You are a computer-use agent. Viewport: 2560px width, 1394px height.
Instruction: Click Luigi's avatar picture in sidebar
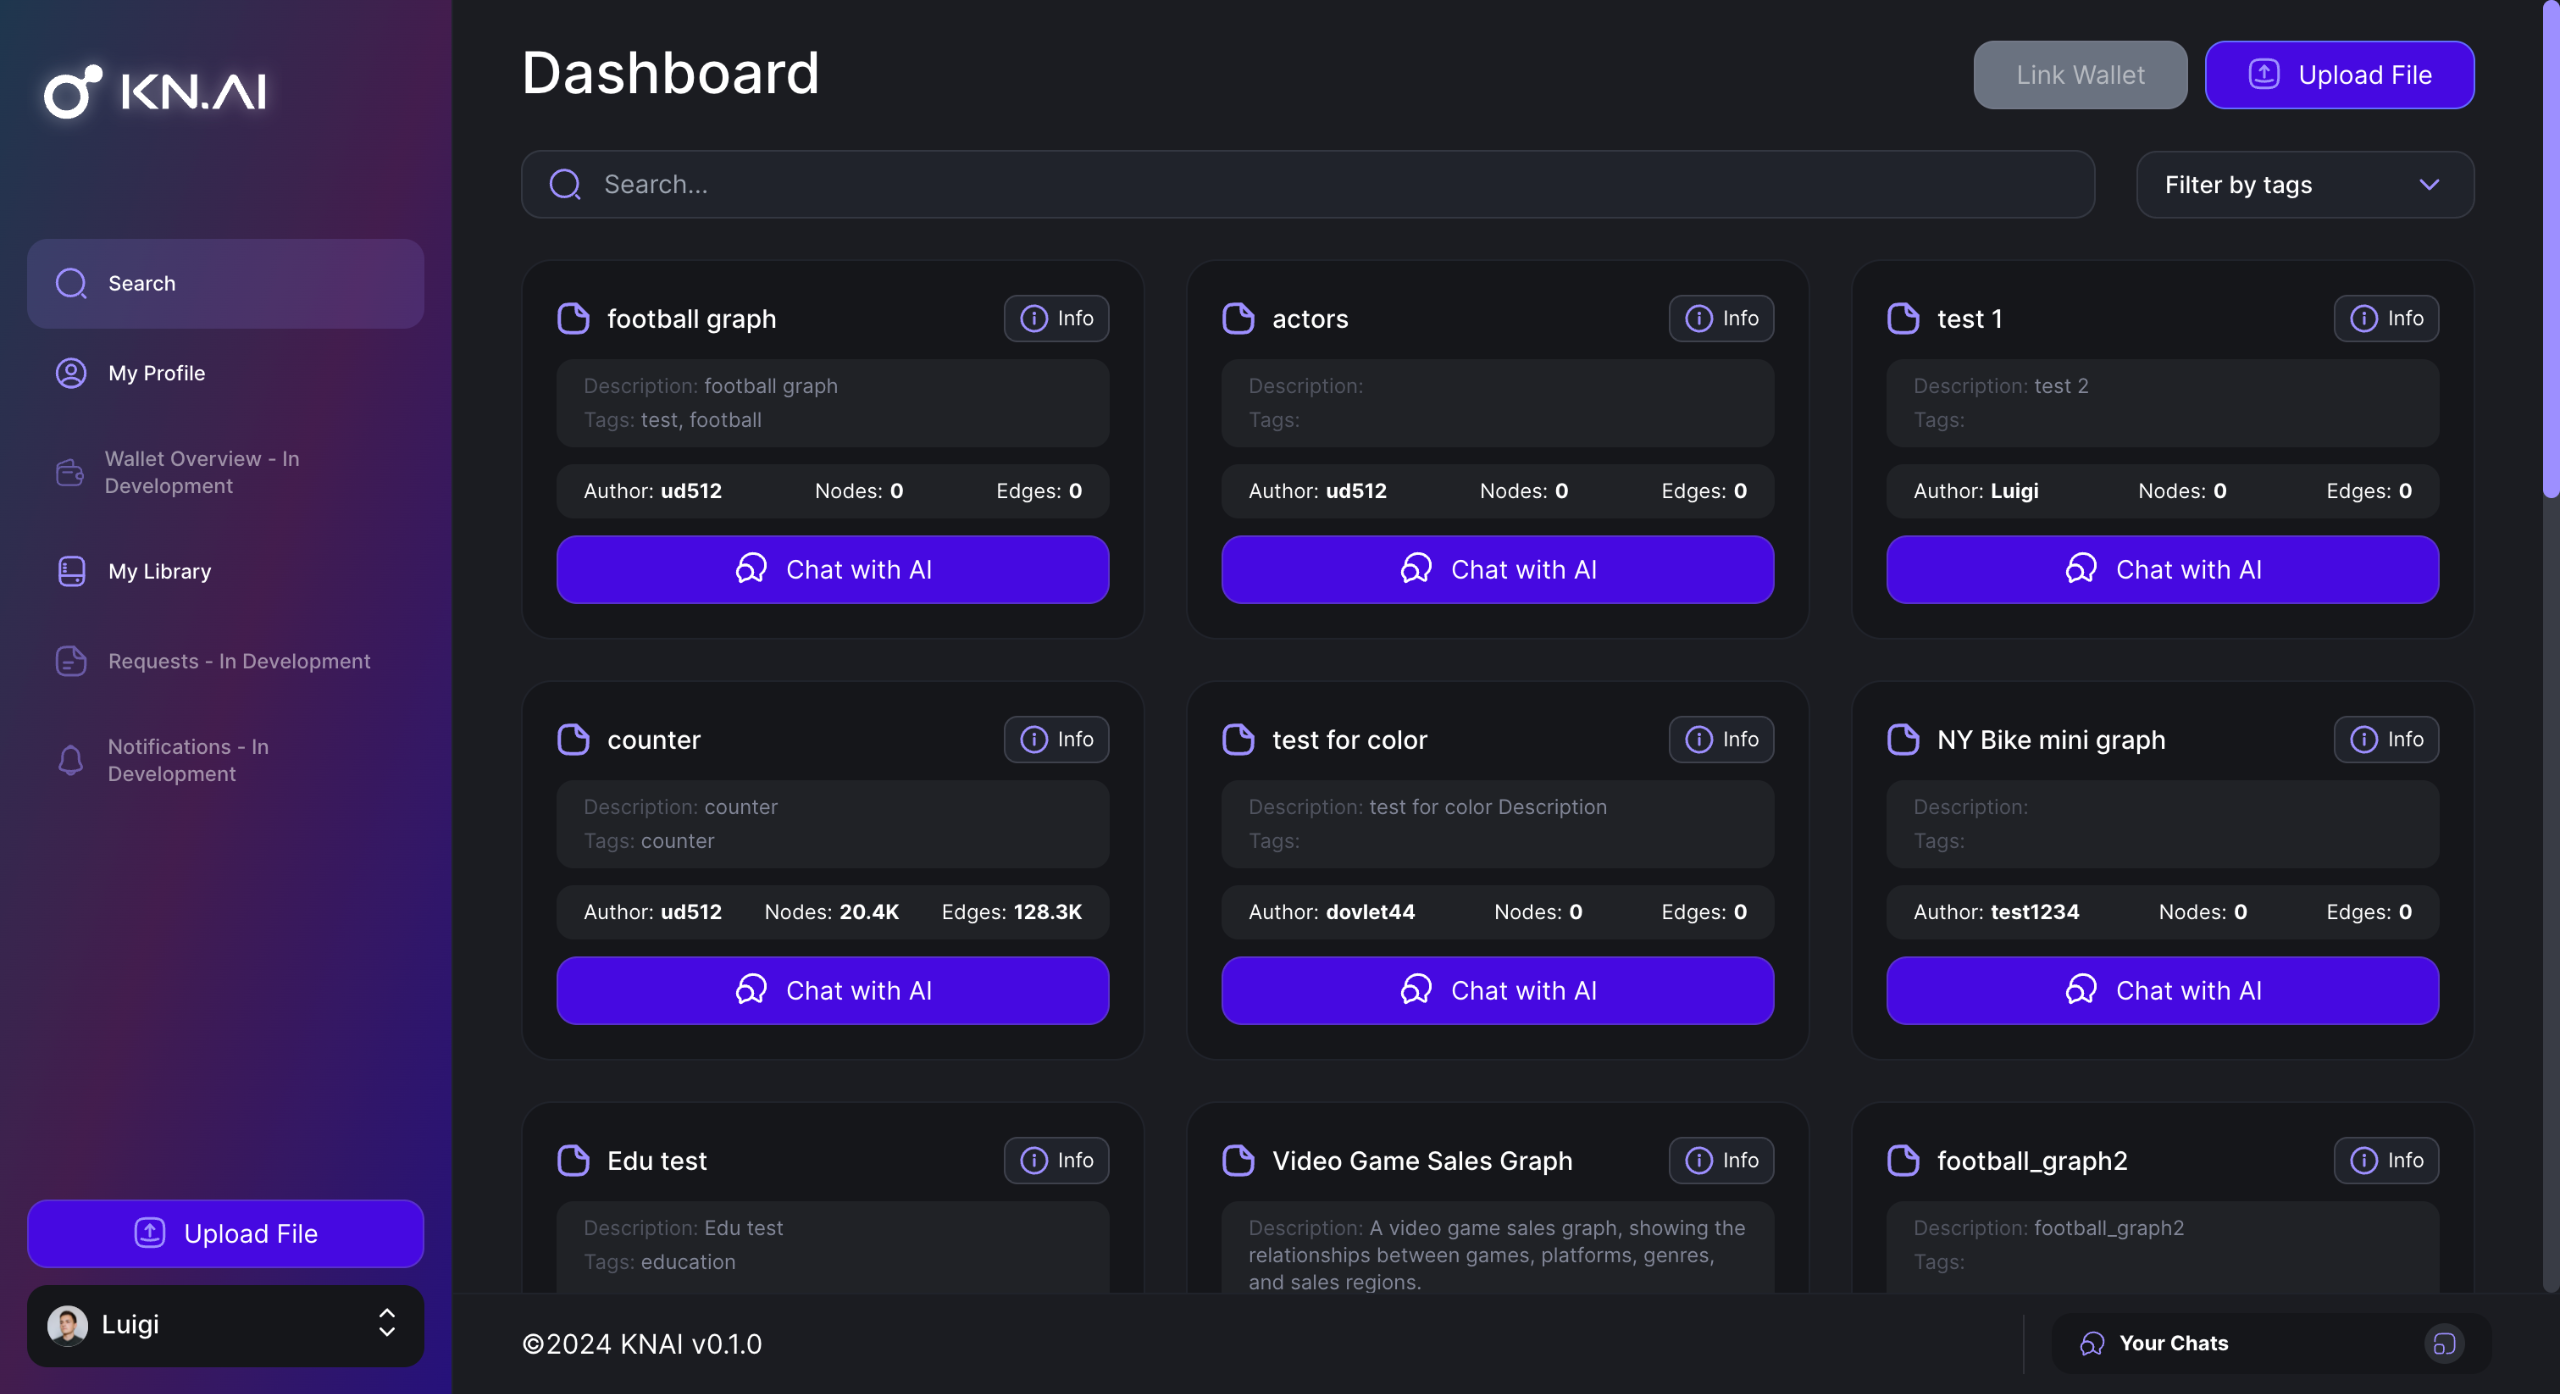(x=68, y=1324)
